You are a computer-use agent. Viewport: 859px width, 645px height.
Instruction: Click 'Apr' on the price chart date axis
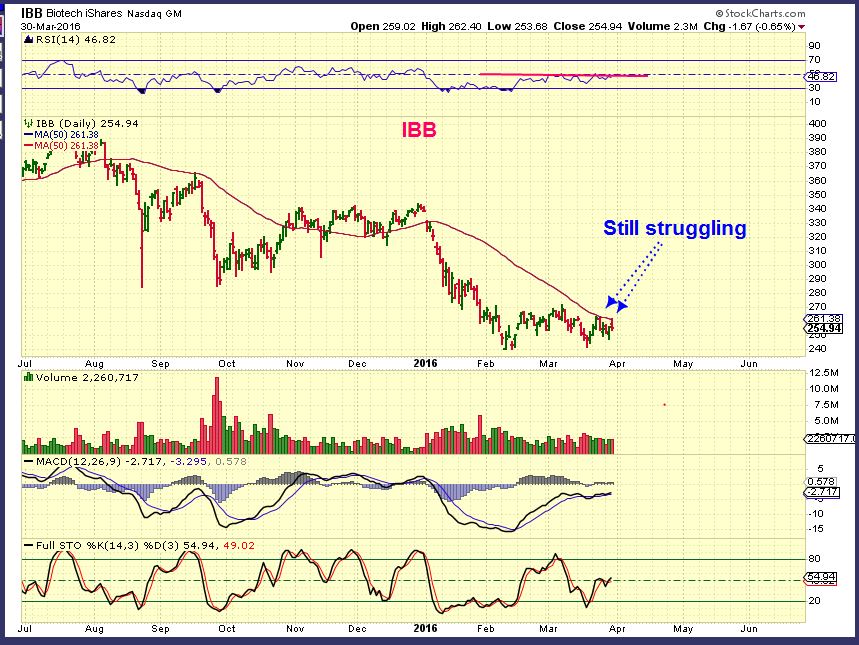tap(617, 363)
